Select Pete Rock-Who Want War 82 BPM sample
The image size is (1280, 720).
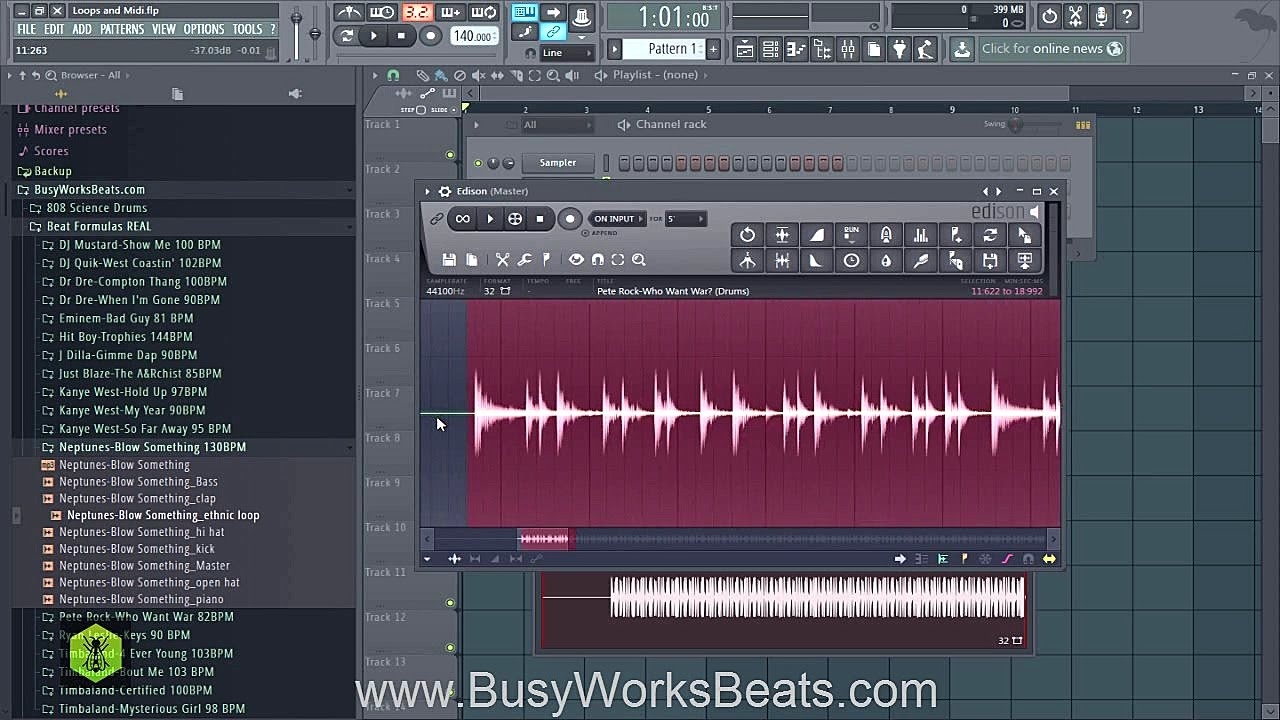(146, 617)
